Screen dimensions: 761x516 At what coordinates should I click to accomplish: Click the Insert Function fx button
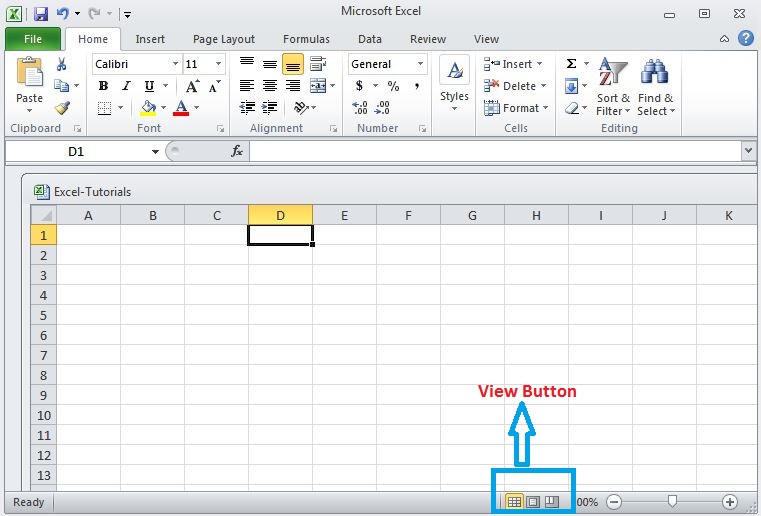point(237,151)
